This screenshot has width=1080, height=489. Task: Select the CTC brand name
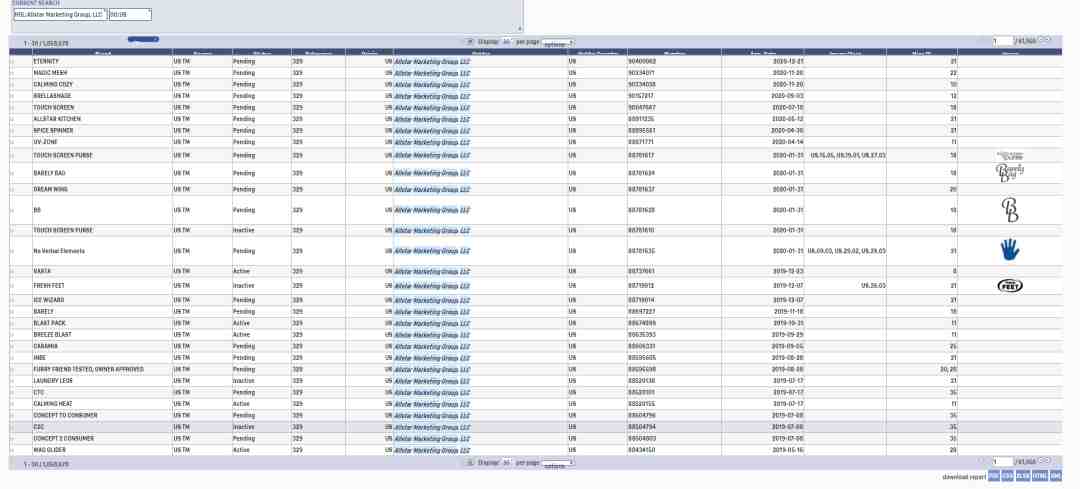click(39, 393)
